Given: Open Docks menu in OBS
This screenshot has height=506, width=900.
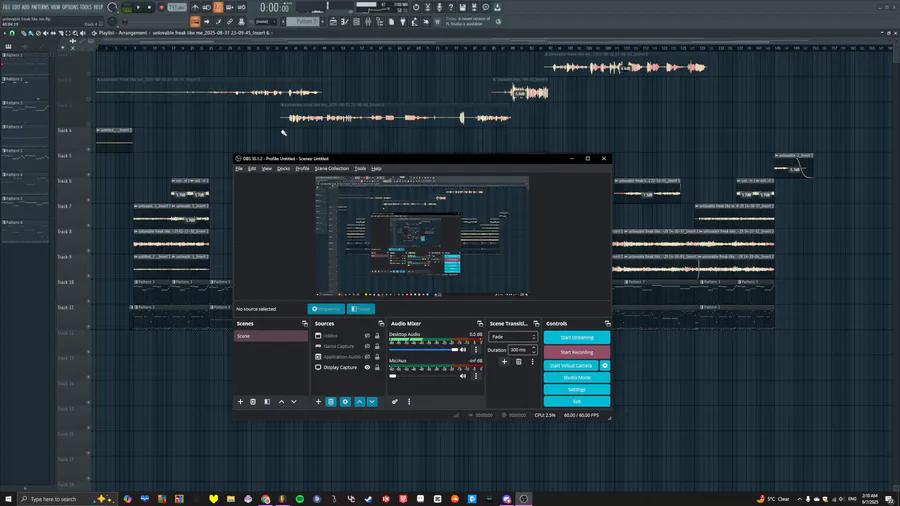Looking at the screenshot, I should (284, 169).
